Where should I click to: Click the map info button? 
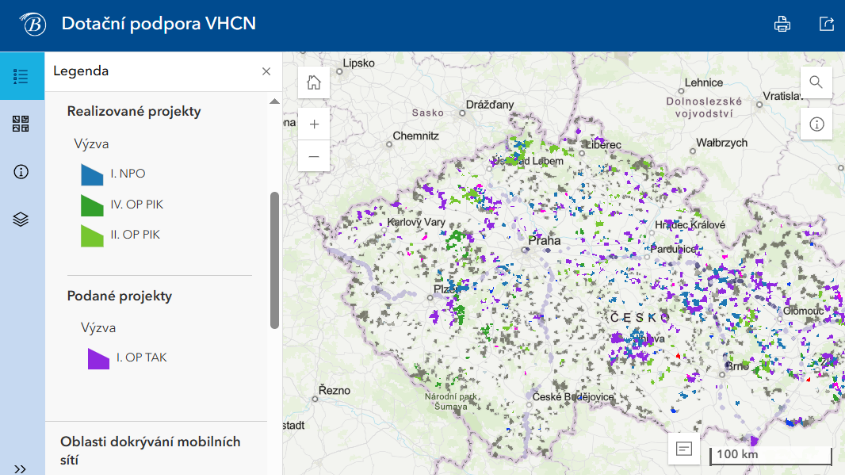[x=816, y=125]
